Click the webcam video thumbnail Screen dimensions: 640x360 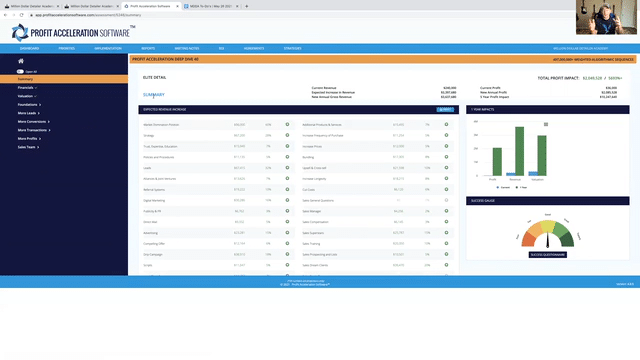[x=606, y=17]
